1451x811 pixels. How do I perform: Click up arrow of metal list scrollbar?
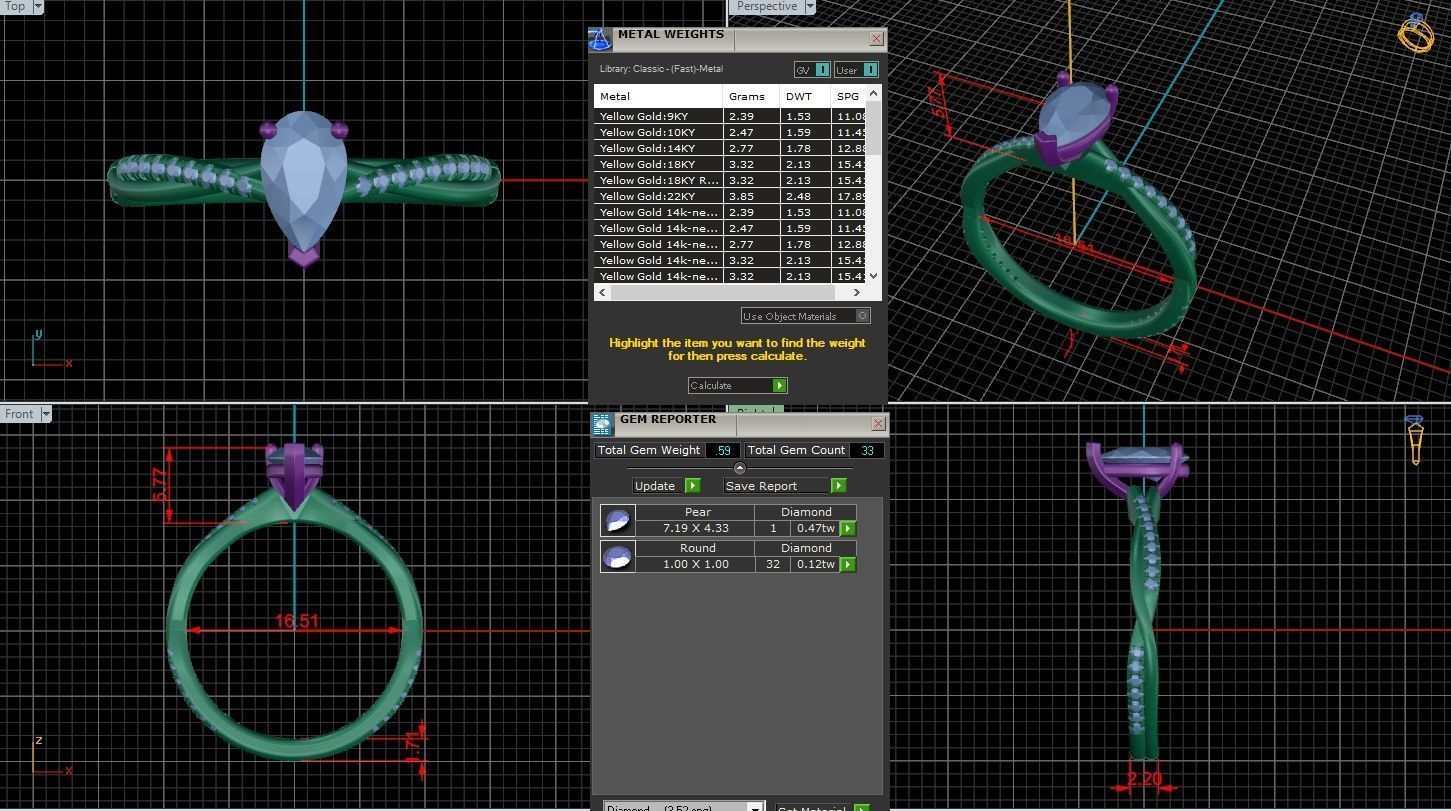coord(874,93)
